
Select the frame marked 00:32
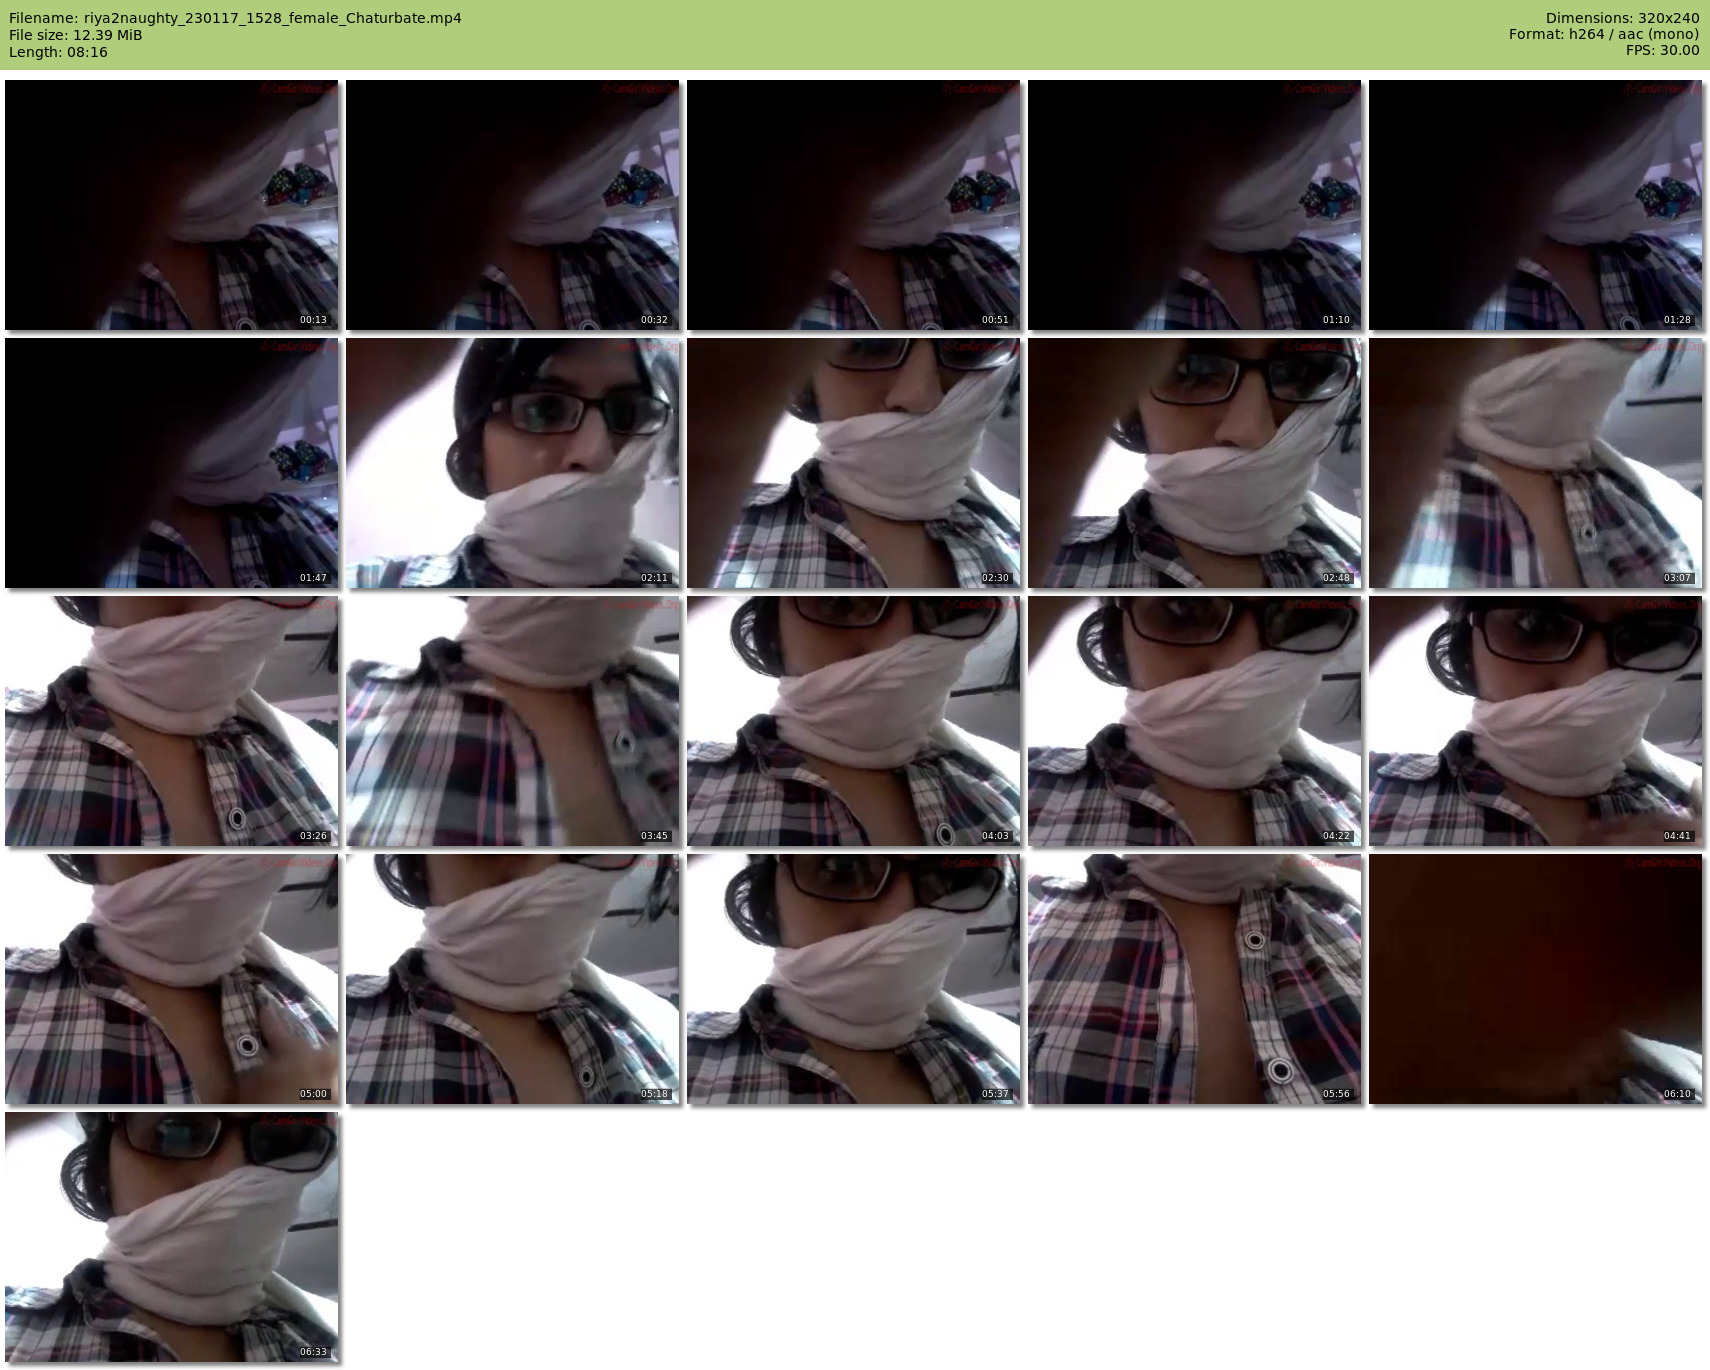pyautogui.click(x=512, y=205)
